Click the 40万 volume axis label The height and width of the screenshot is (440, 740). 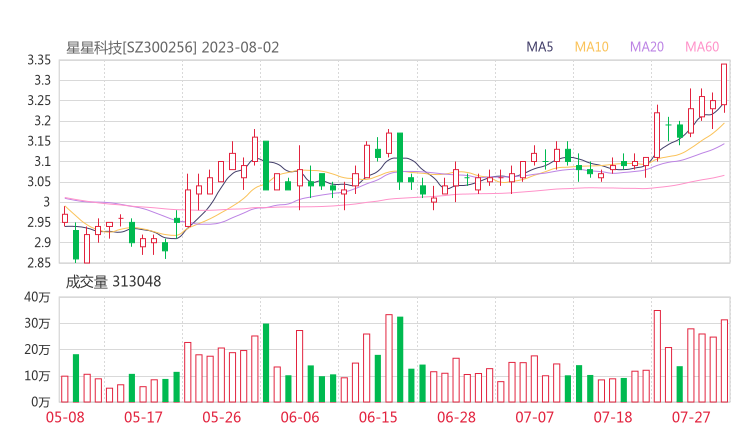(37, 297)
